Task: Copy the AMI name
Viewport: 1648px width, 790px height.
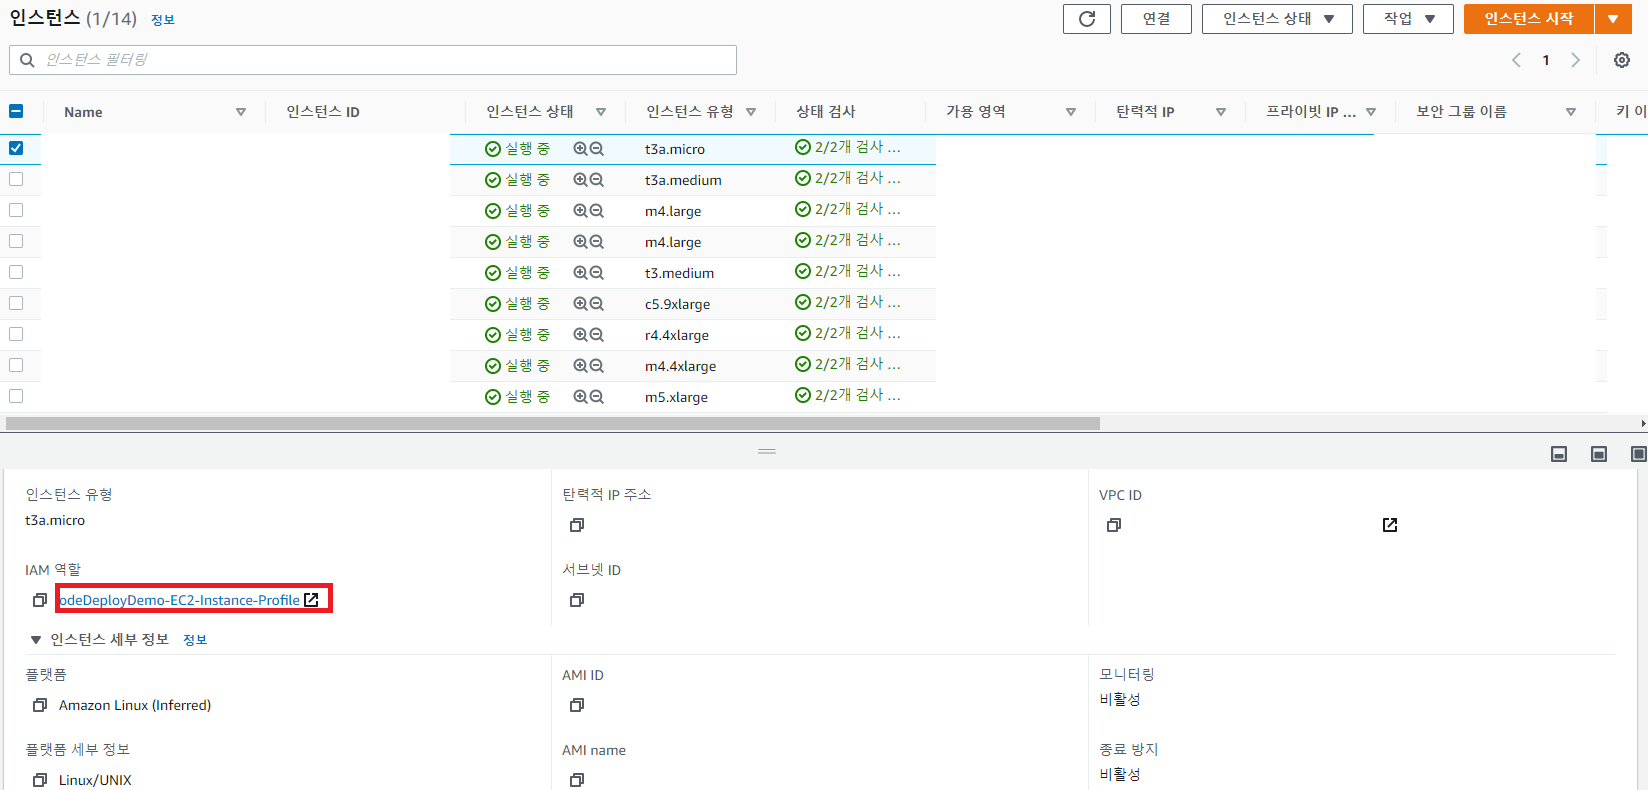Action: (x=577, y=780)
